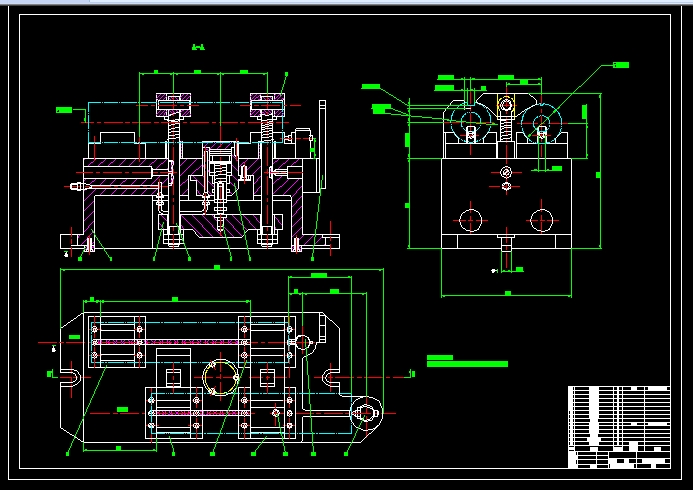Select the small center hole in side view
The height and width of the screenshot is (490, 693).
[x=506, y=174]
